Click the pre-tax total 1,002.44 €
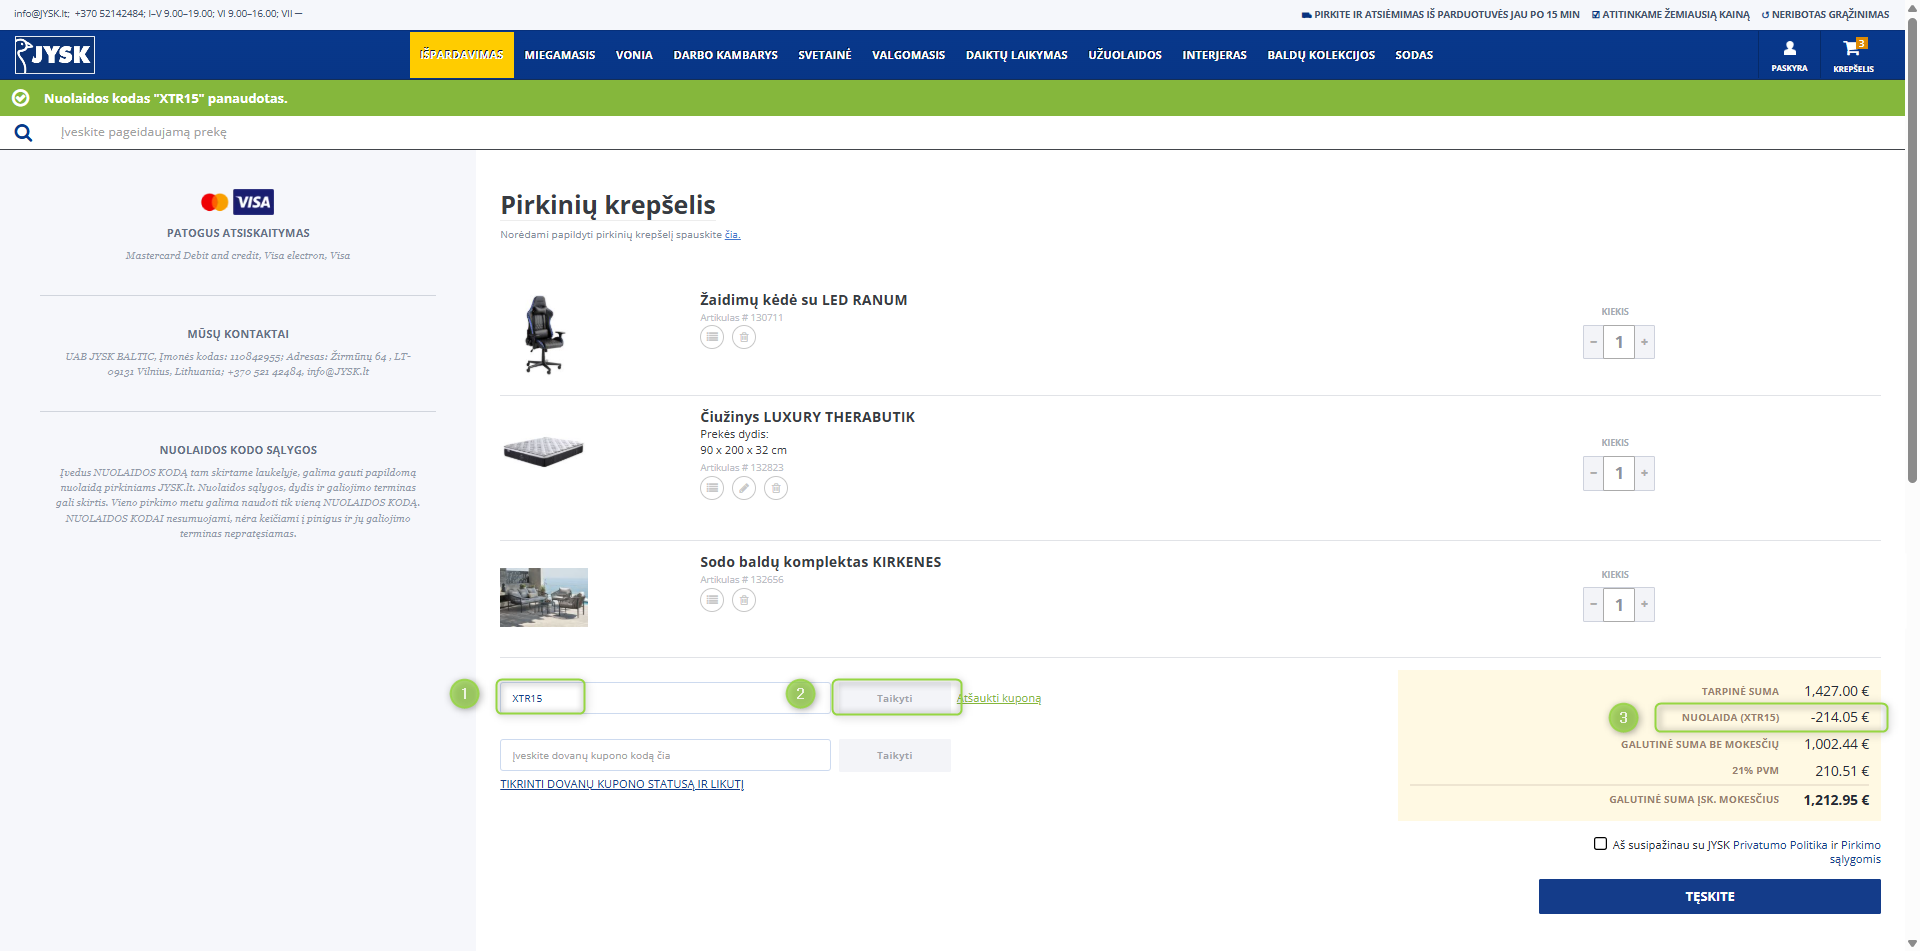Screen dimensions: 1920x951 (1836, 744)
